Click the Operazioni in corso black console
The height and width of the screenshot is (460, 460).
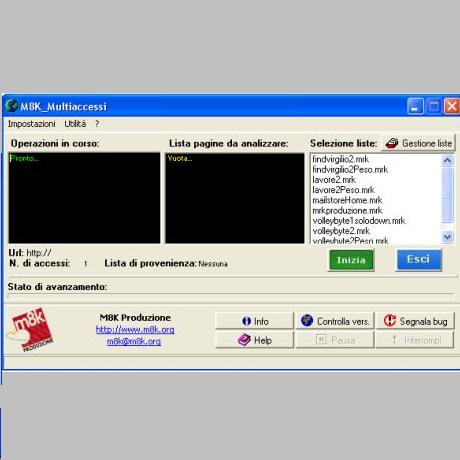click(x=84, y=198)
